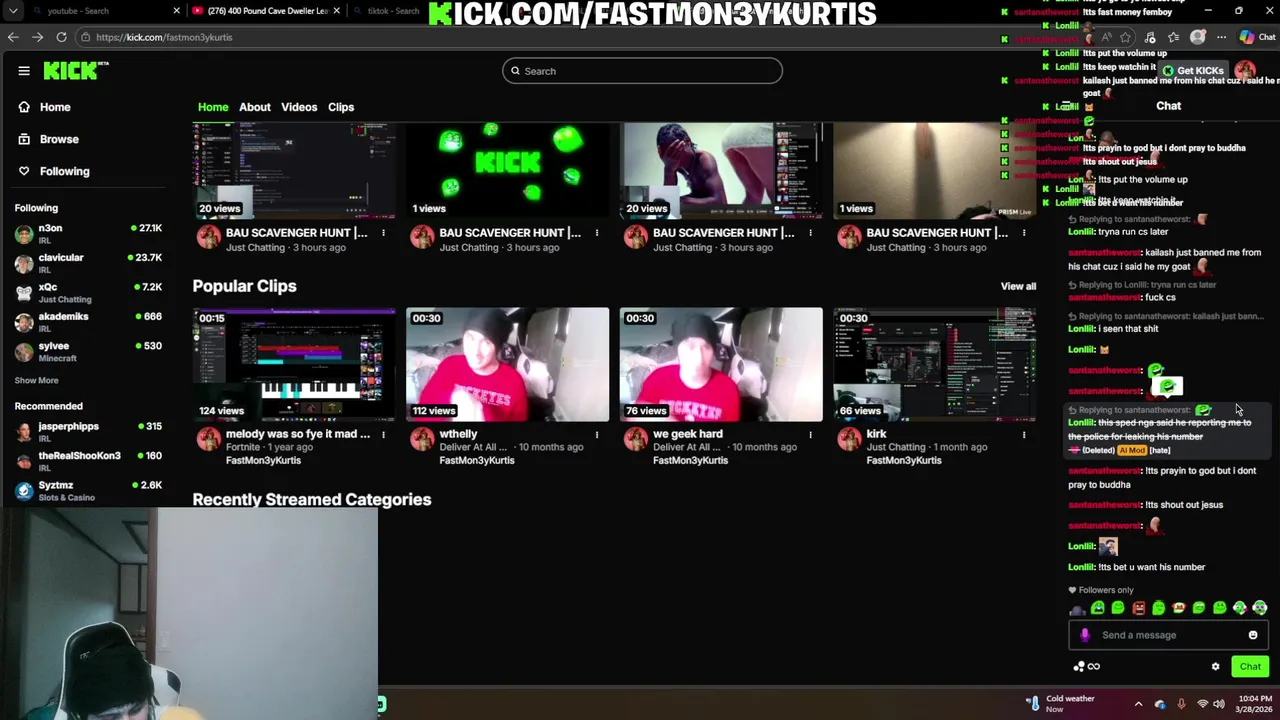
Task: Open Edge Settings and more ellipsis
Action: (x=1221, y=37)
